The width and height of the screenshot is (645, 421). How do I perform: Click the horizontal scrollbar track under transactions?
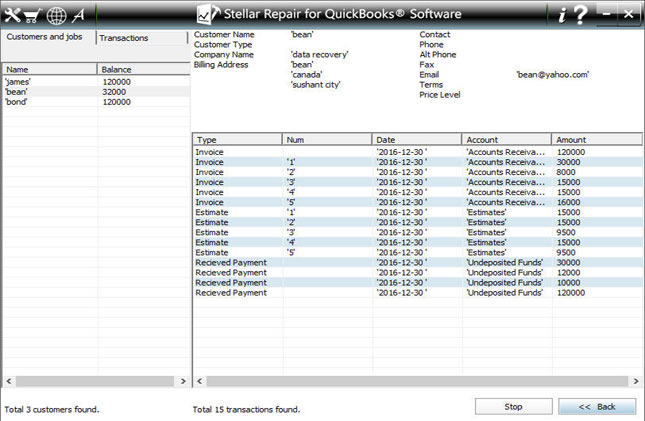click(418, 381)
